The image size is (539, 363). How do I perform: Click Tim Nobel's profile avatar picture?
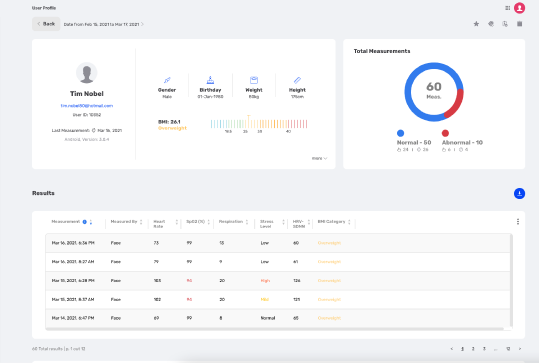pyautogui.click(x=87, y=73)
